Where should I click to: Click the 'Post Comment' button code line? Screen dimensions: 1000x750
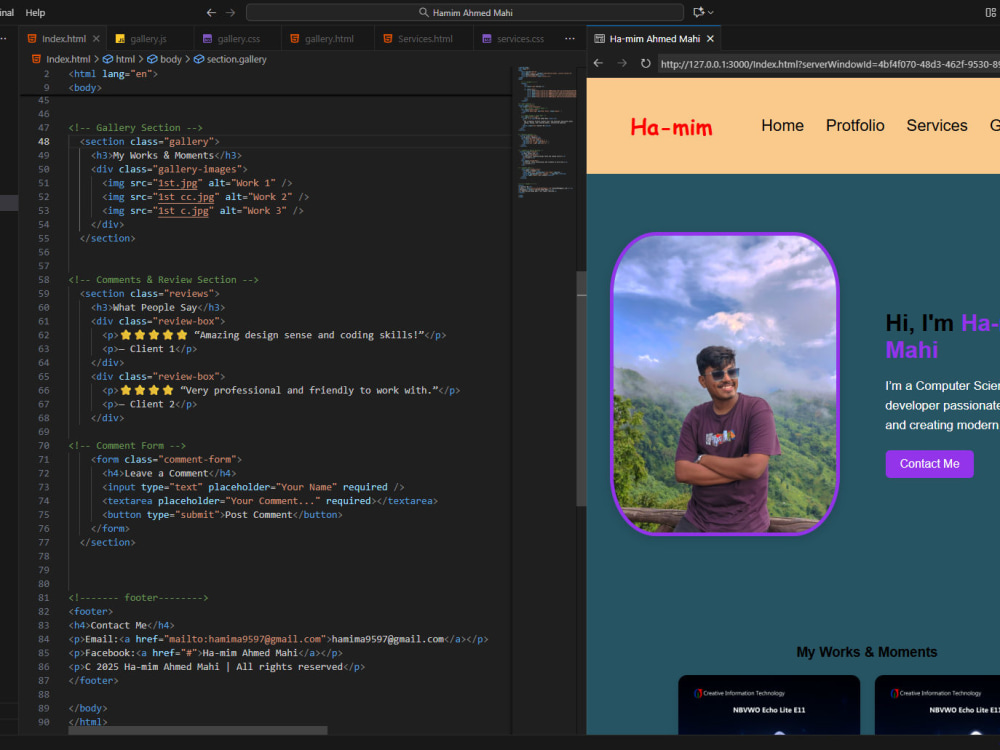click(x=222, y=515)
